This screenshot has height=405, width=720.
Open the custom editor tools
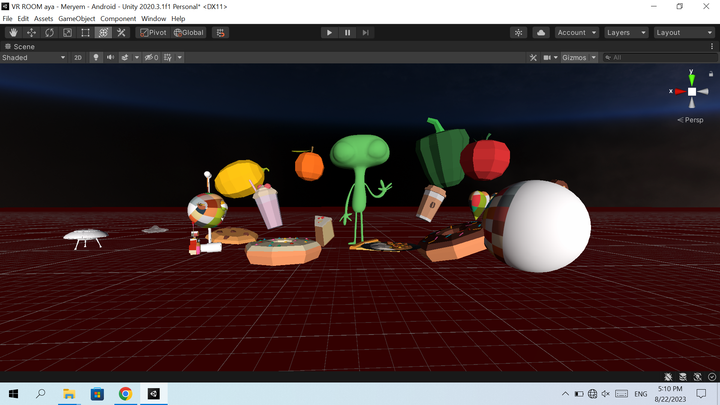tap(121, 32)
